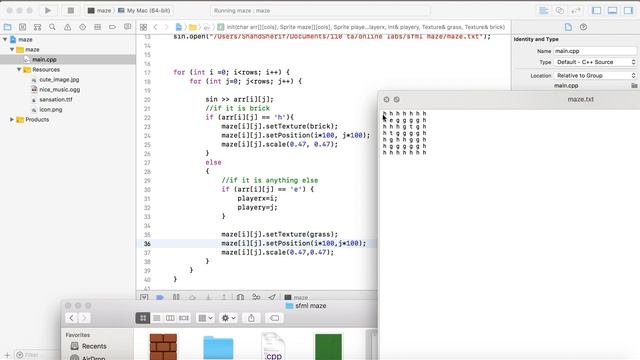This screenshot has height=360, width=640.
Task: Select the Assistant editor button
Action: [560, 11]
